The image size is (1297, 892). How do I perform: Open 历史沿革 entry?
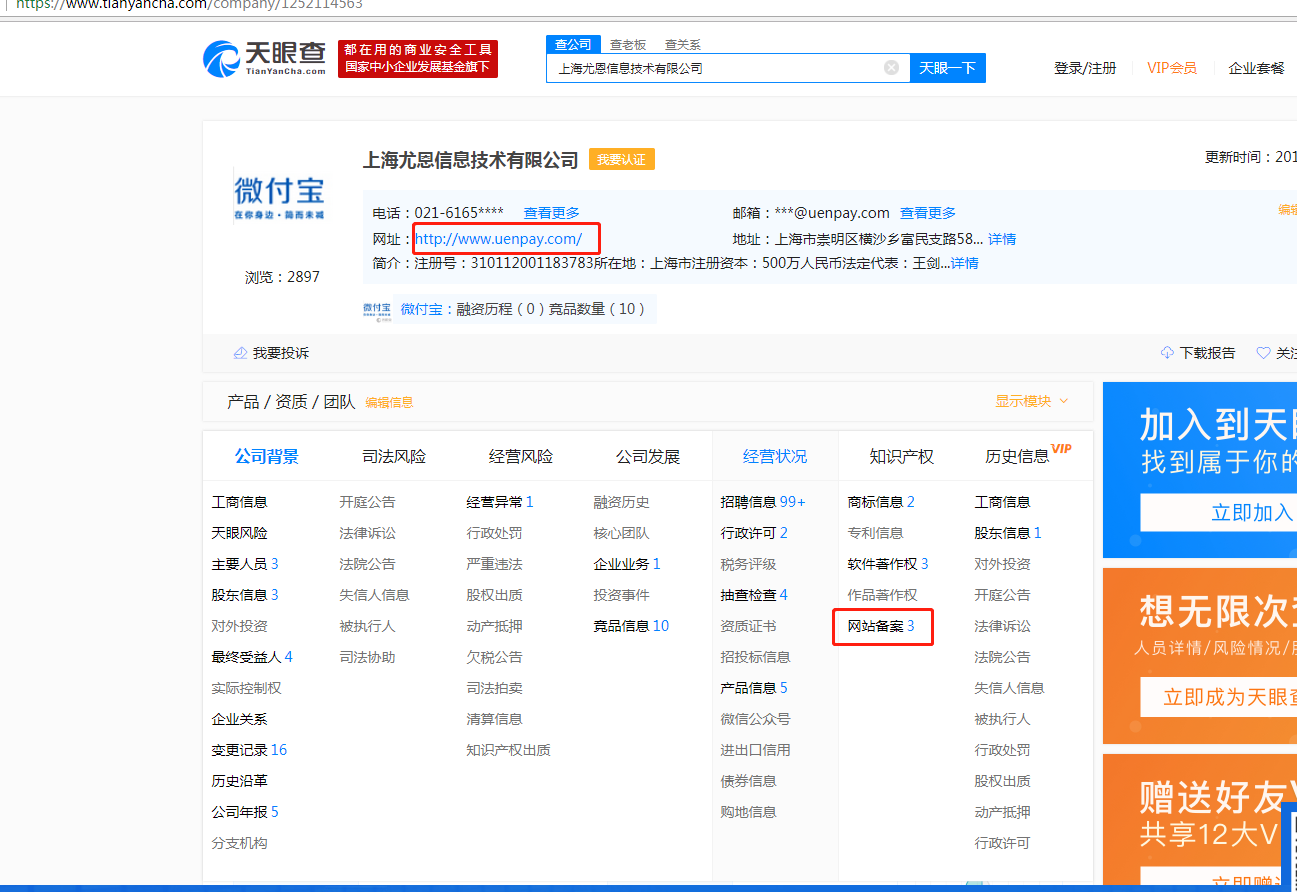point(240,781)
